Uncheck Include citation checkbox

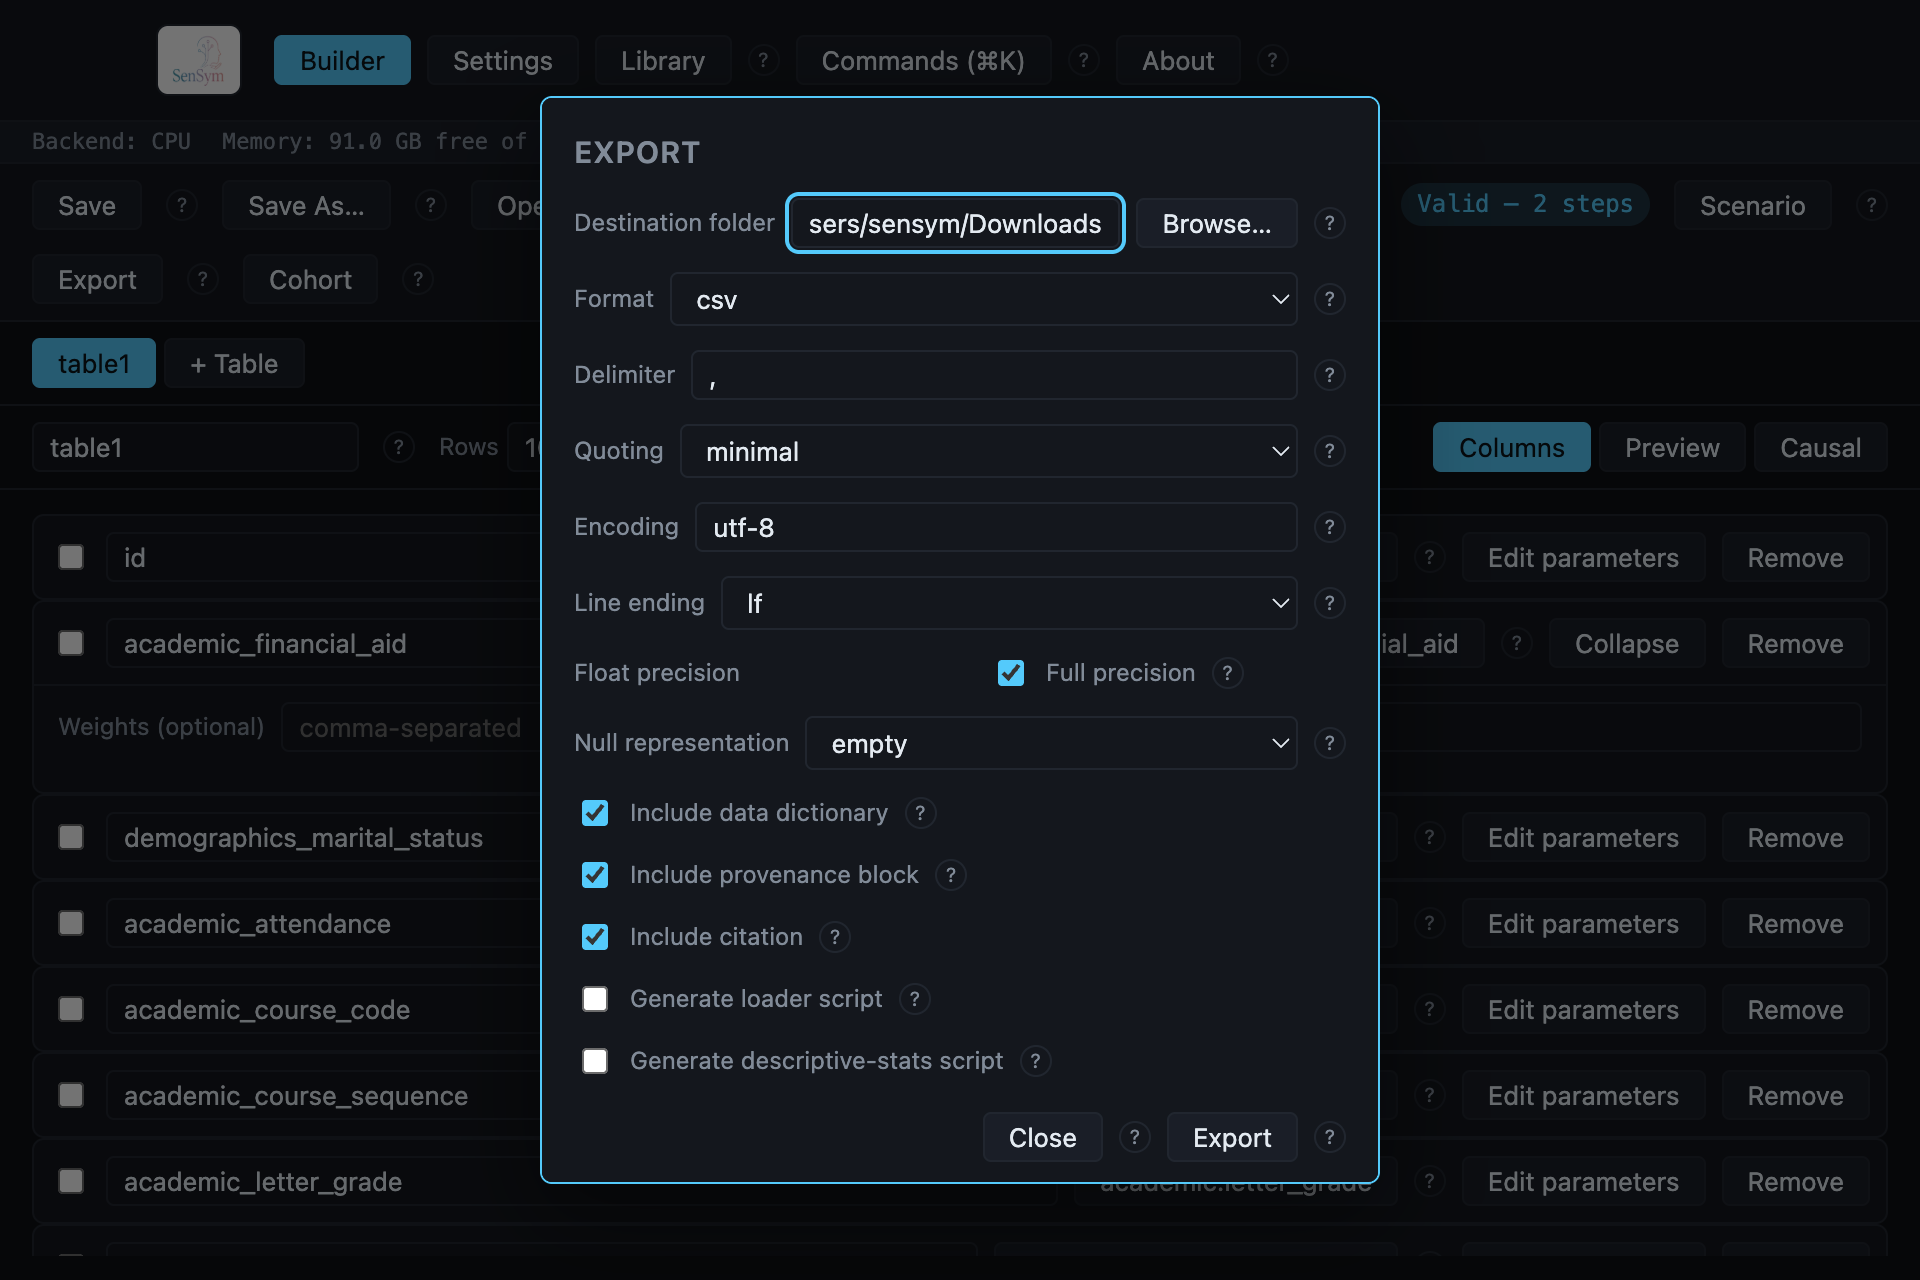[595, 937]
